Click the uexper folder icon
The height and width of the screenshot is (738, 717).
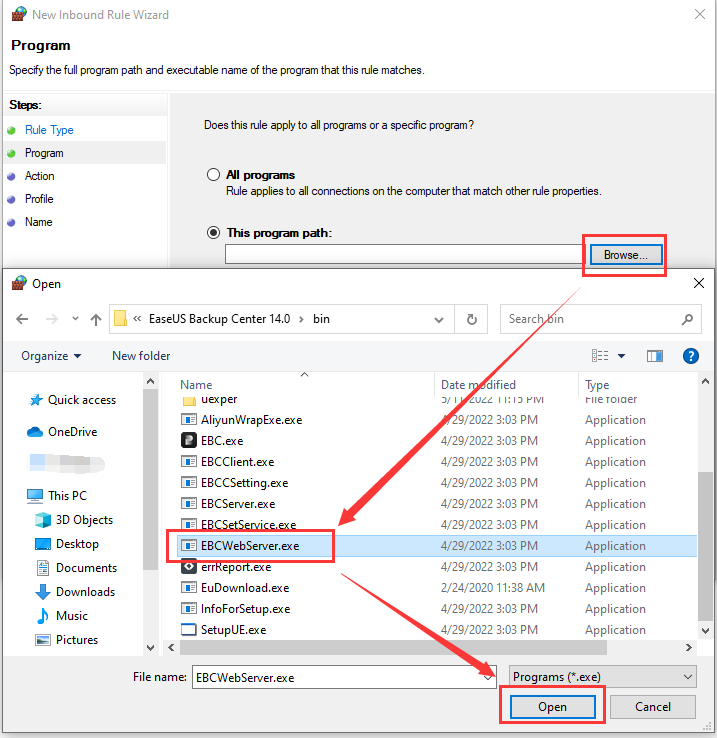[189, 401]
